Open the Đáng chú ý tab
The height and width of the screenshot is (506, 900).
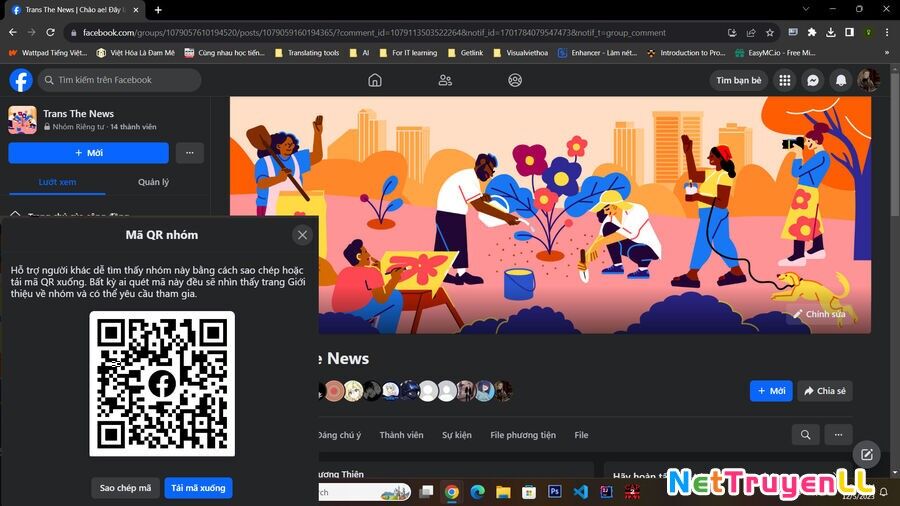tap(340, 435)
